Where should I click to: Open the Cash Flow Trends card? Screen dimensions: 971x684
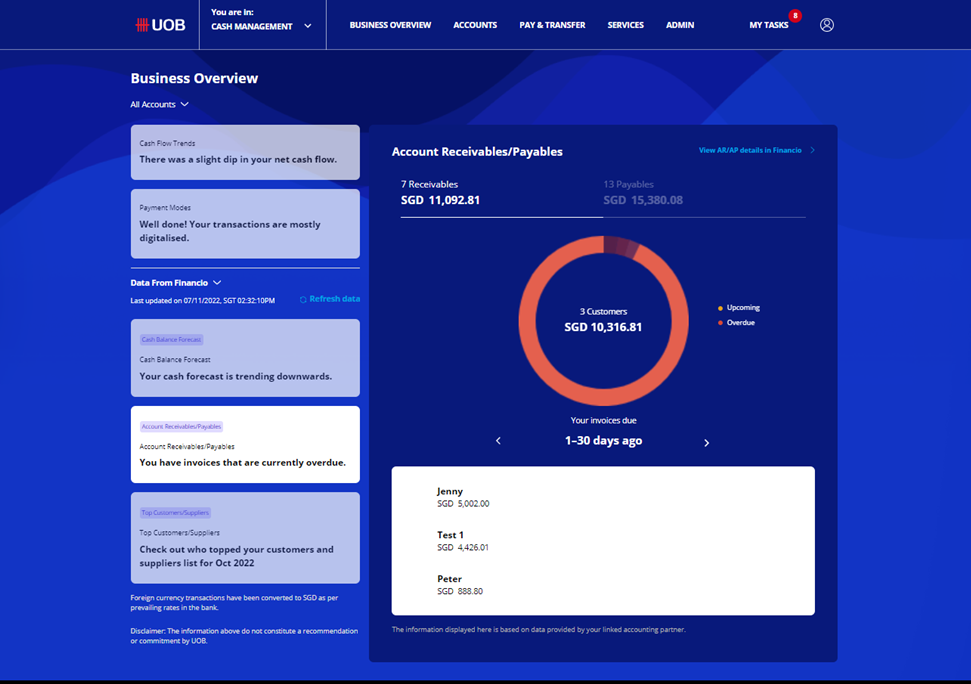[x=245, y=152]
